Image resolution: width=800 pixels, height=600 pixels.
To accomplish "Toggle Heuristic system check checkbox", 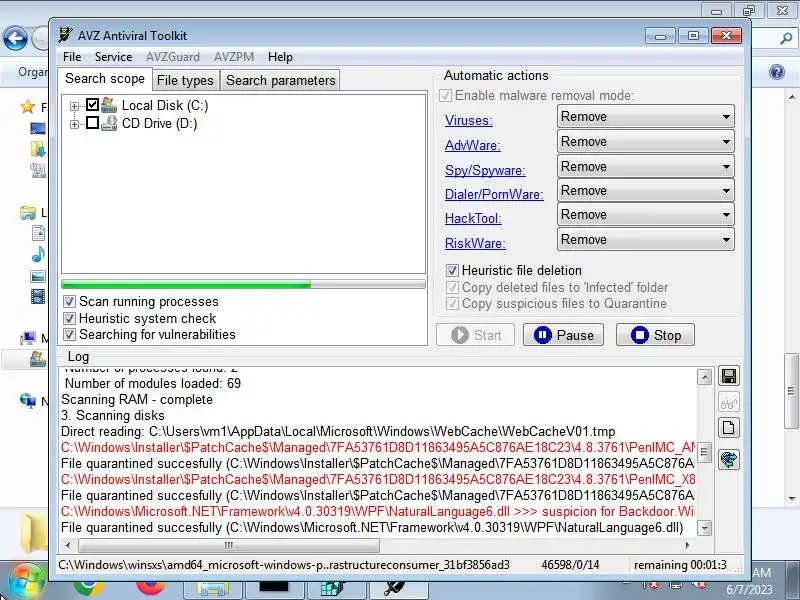I will (x=69, y=318).
